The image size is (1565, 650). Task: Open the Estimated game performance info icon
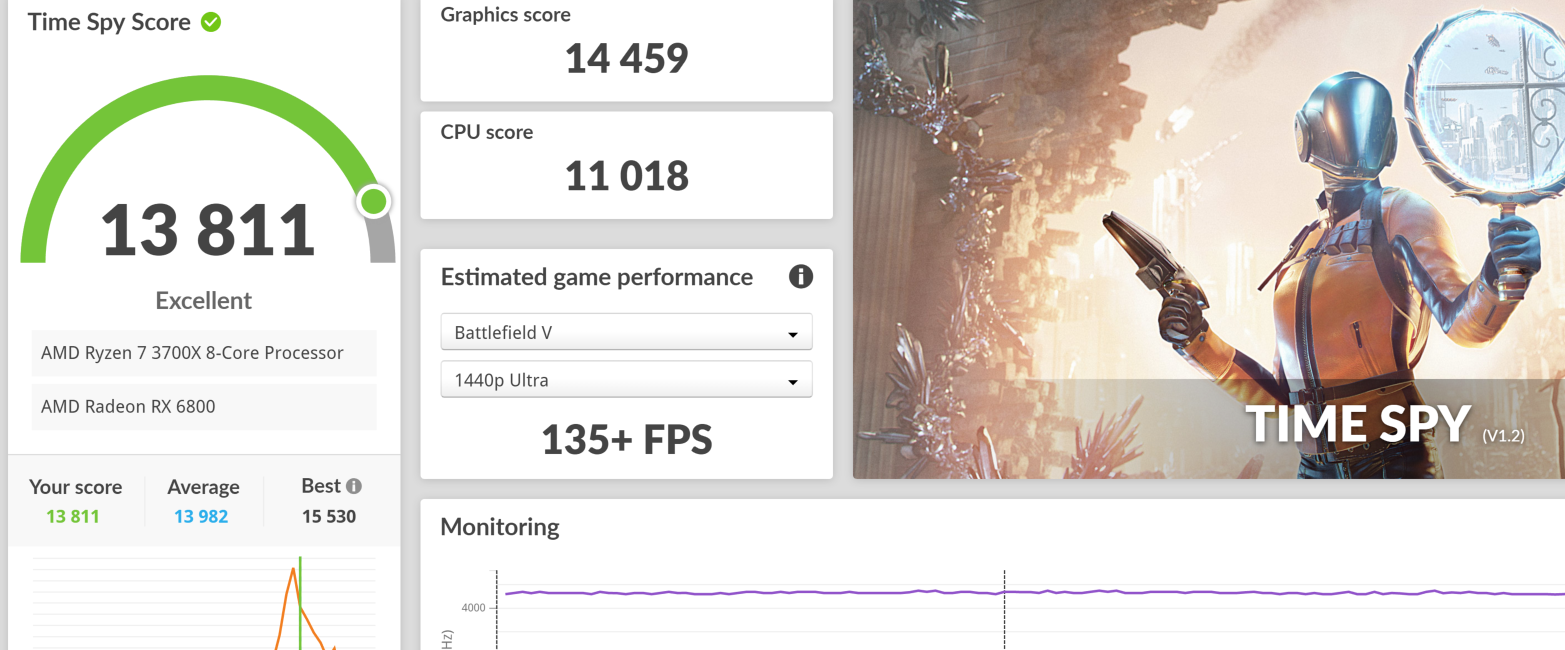[x=801, y=277]
